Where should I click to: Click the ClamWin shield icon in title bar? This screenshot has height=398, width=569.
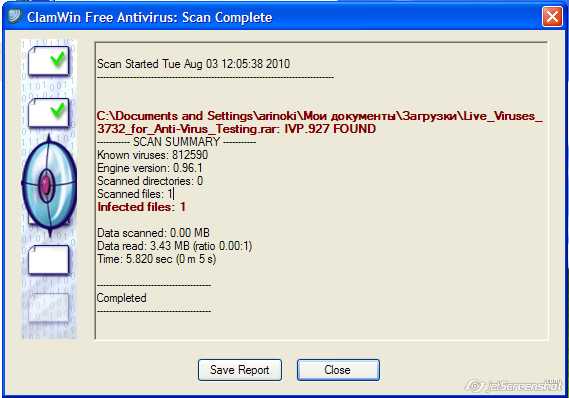[15, 16]
